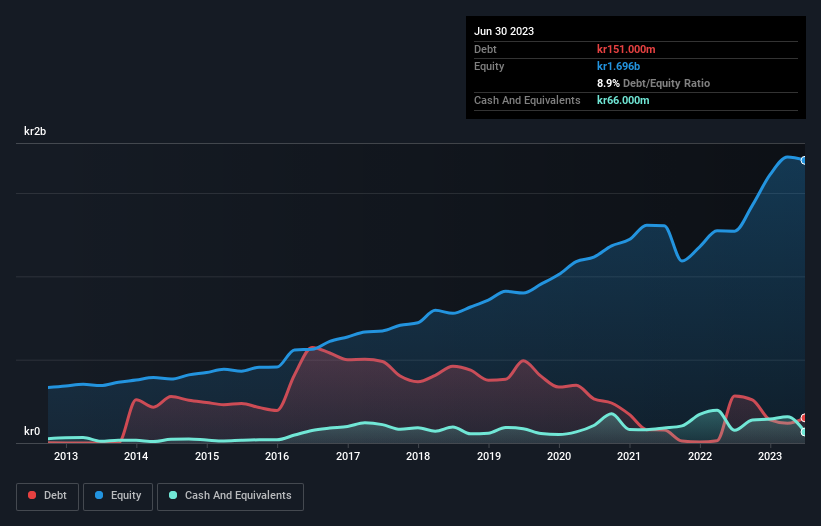
Task: Toggle Cash And Equivalents legend button
Action: tap(230, 496)
